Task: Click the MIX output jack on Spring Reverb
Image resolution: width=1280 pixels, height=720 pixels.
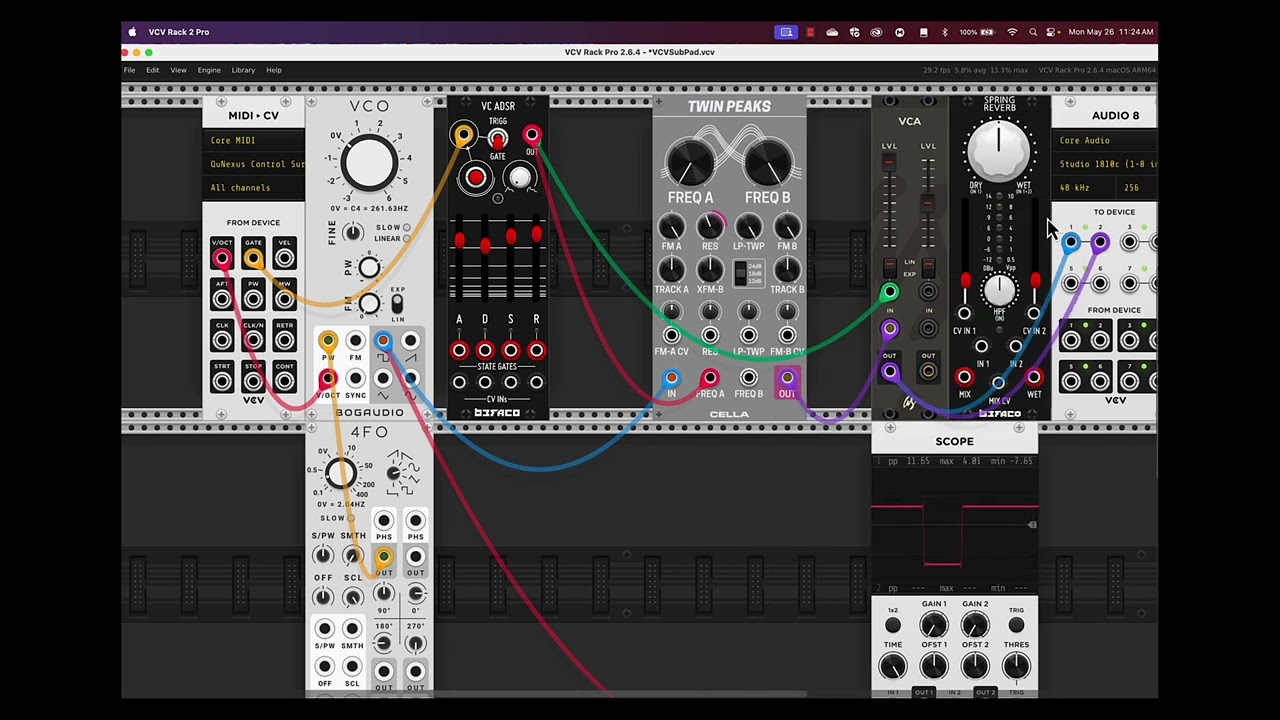Action: click(x=964, y=378)
